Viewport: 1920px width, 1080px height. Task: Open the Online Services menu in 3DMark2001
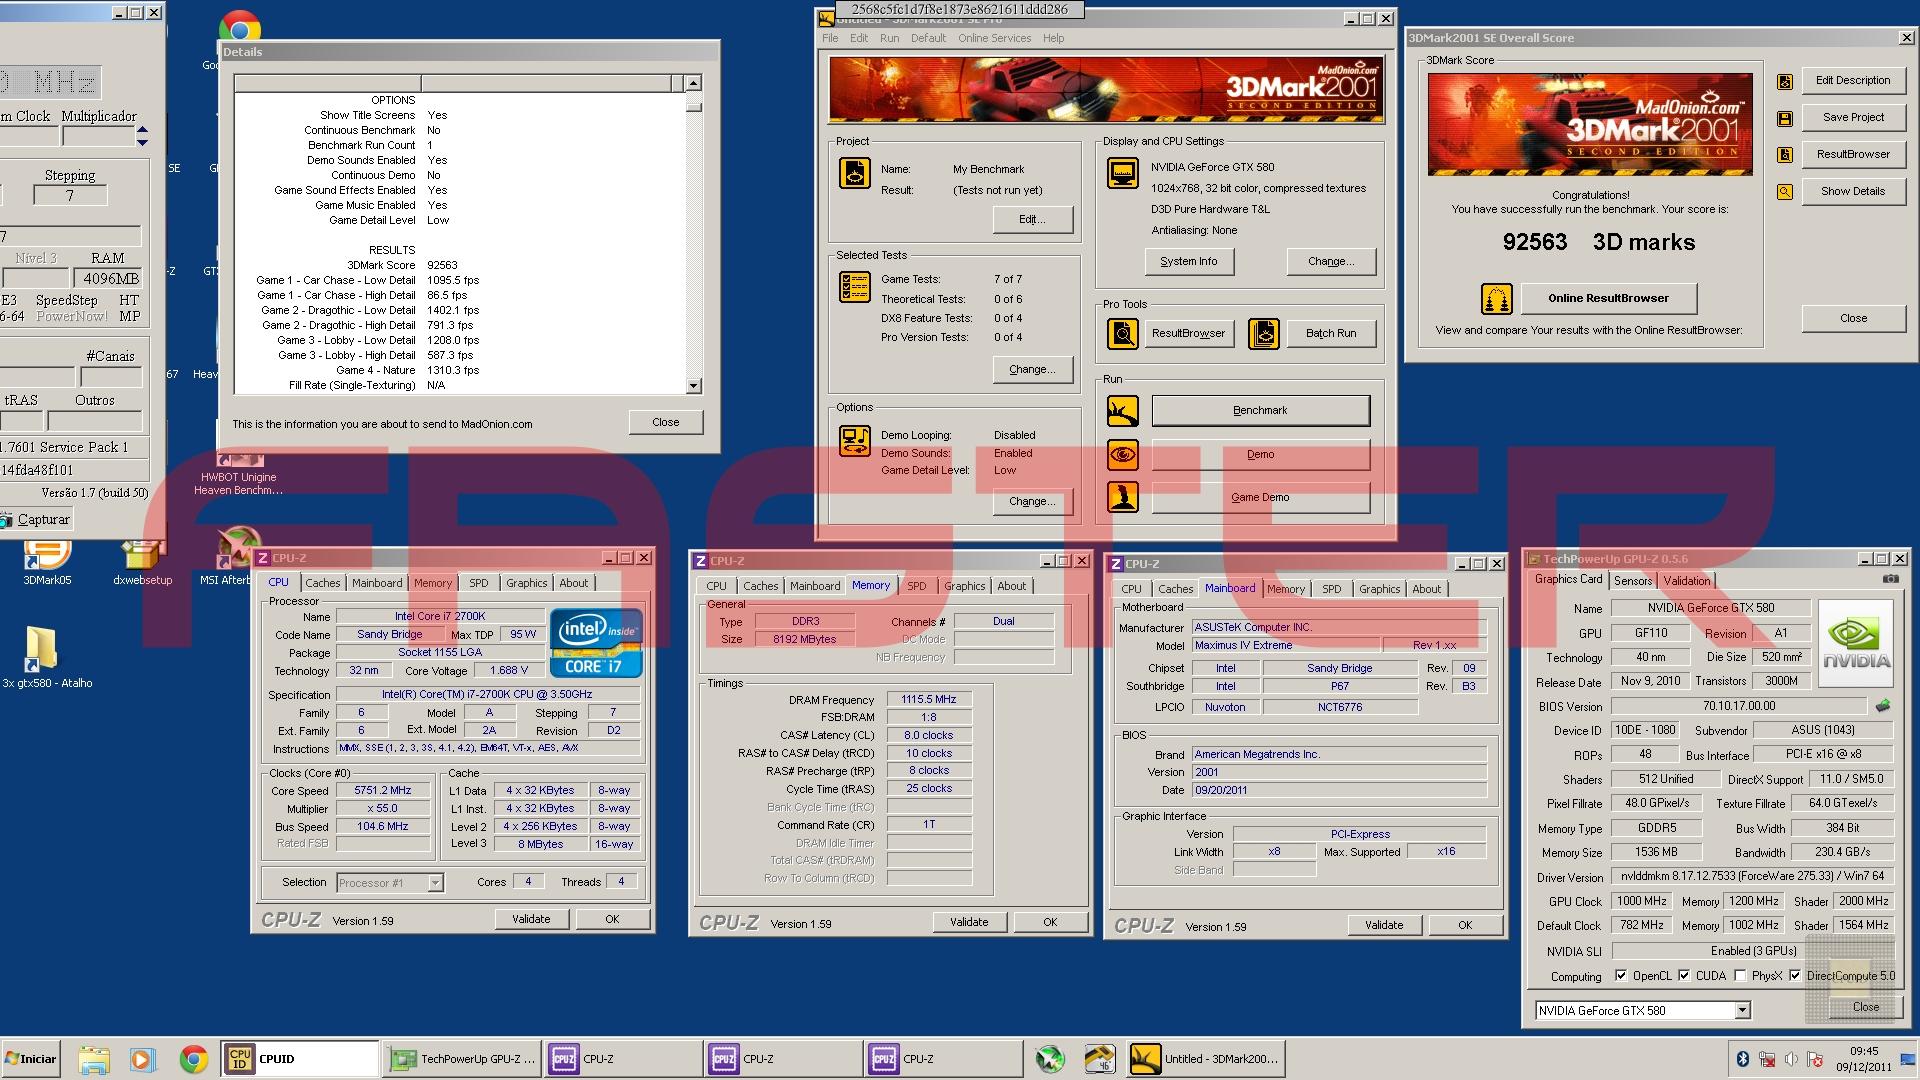click(994, 38)
